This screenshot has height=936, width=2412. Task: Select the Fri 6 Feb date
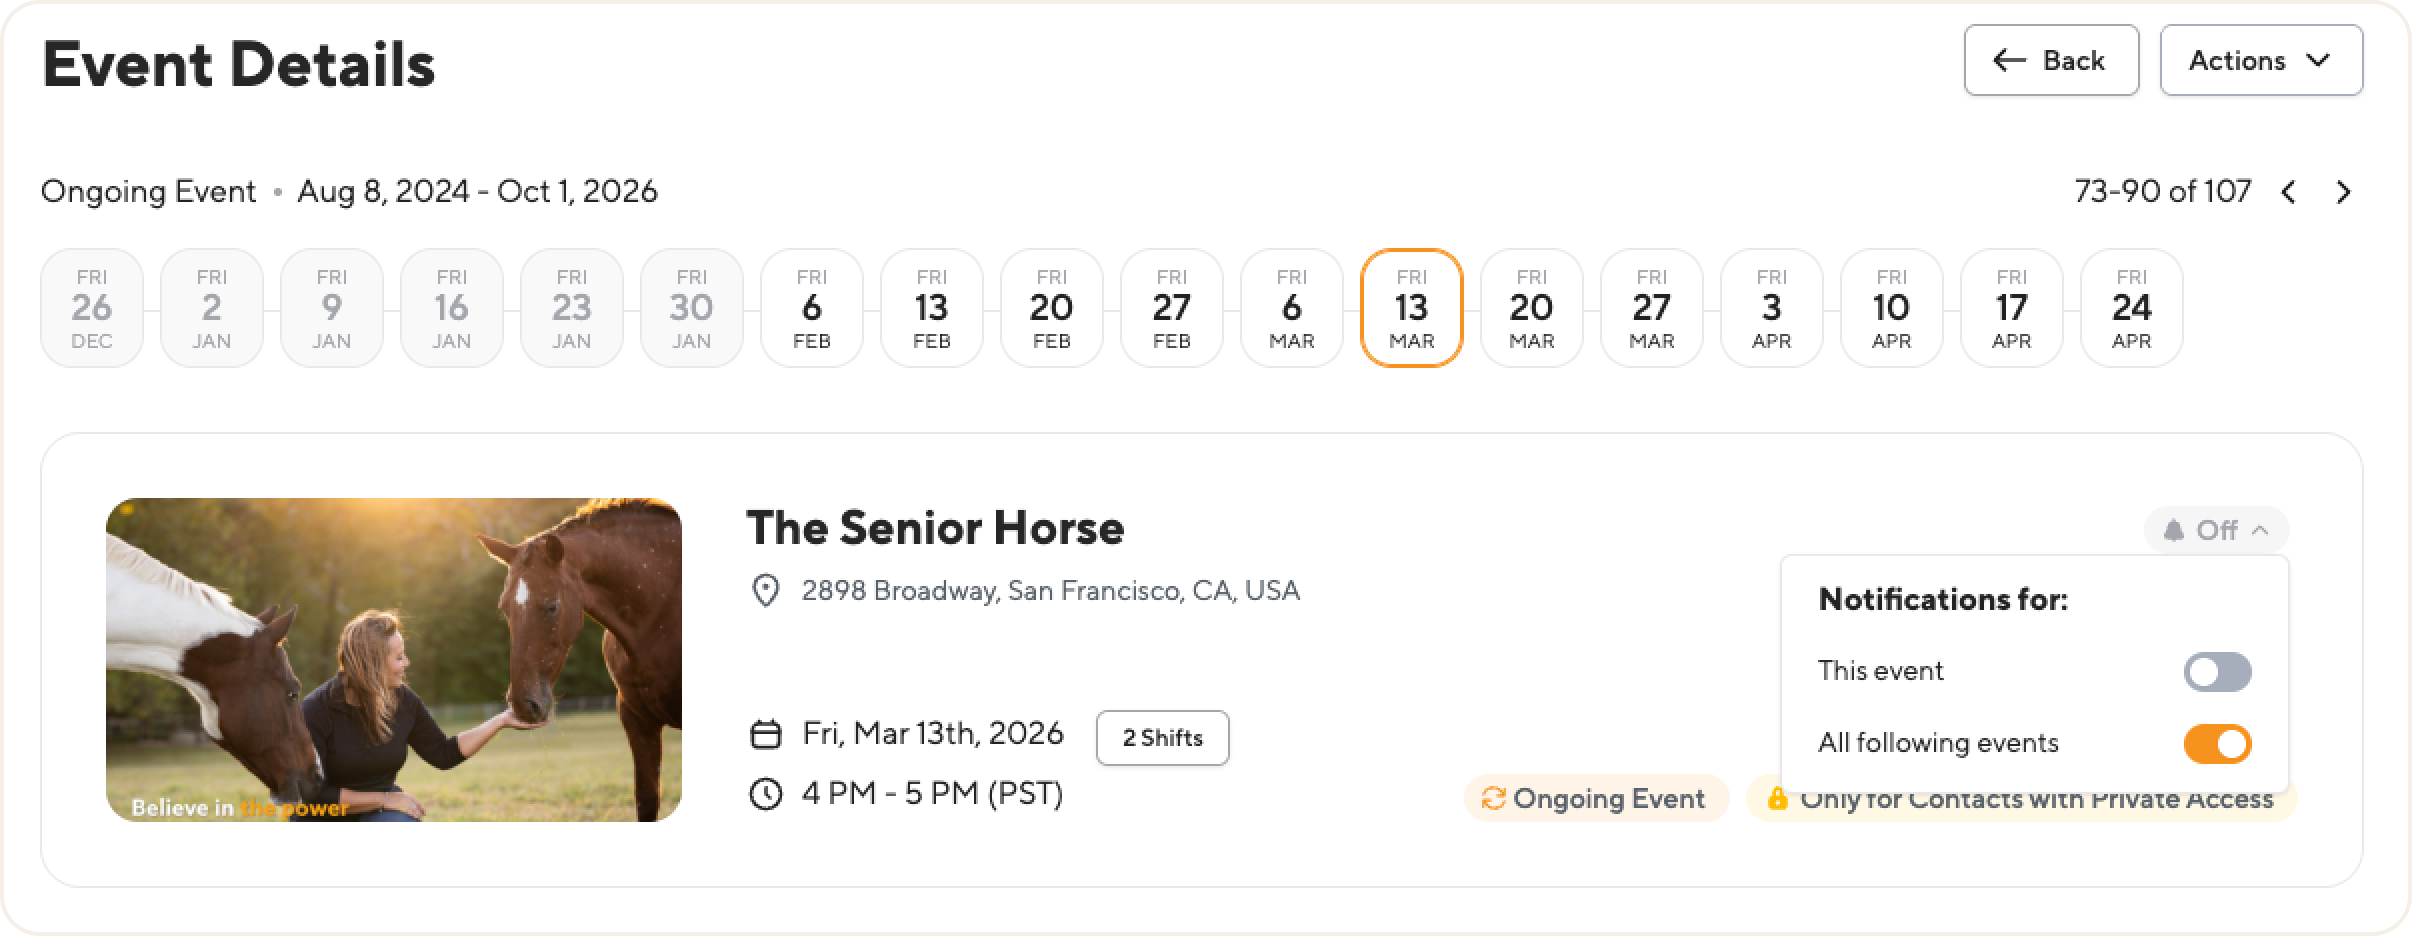(x=811, y=308)
